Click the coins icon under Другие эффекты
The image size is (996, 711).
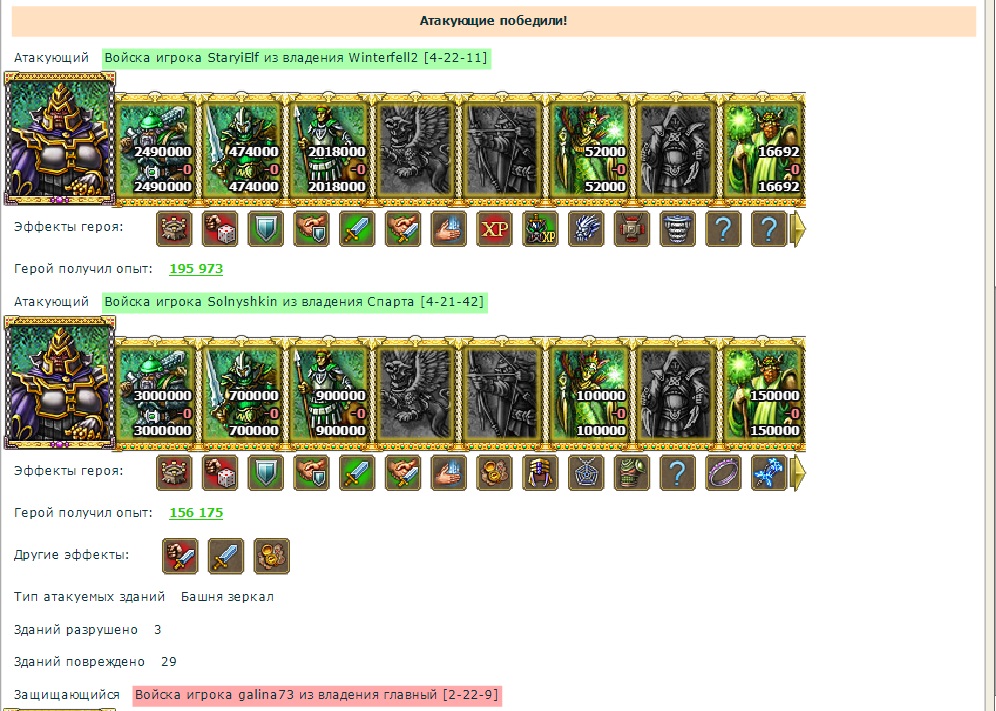pos(272,556)
